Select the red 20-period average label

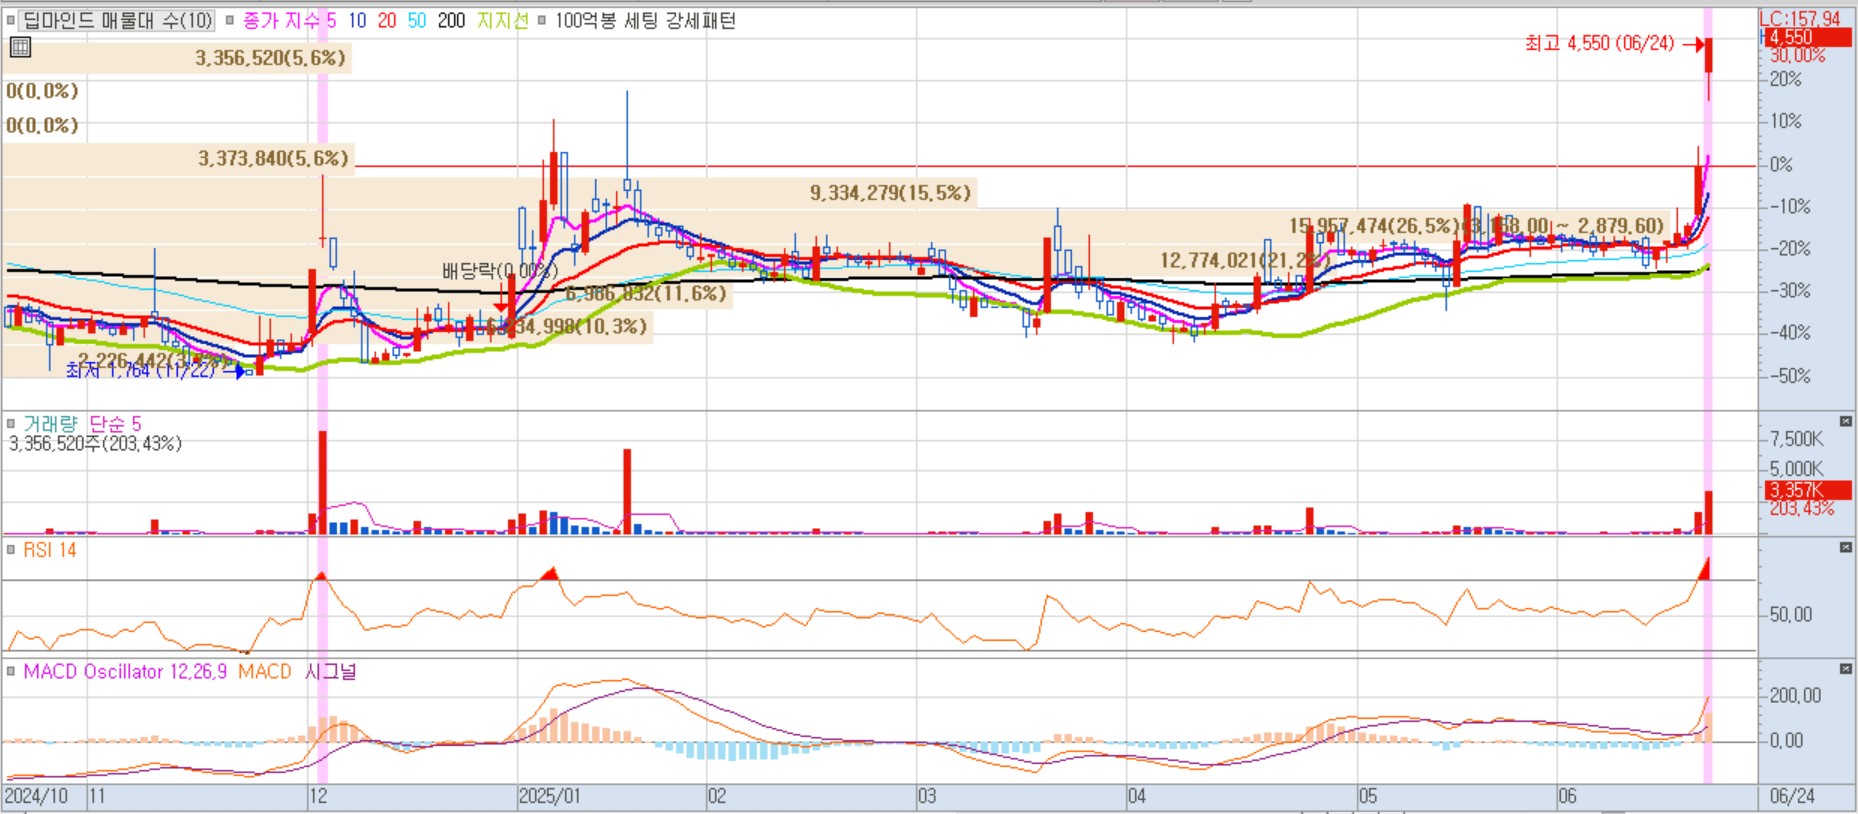387,20
